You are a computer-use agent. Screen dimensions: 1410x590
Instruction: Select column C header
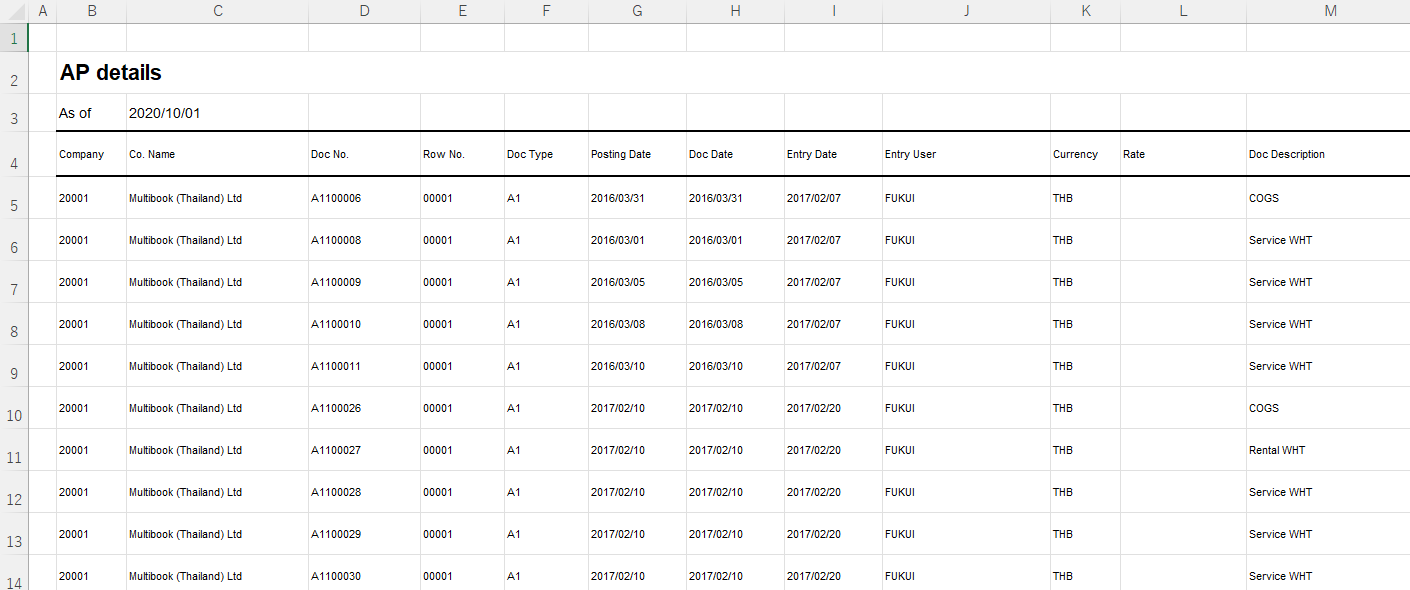[218, 11]
